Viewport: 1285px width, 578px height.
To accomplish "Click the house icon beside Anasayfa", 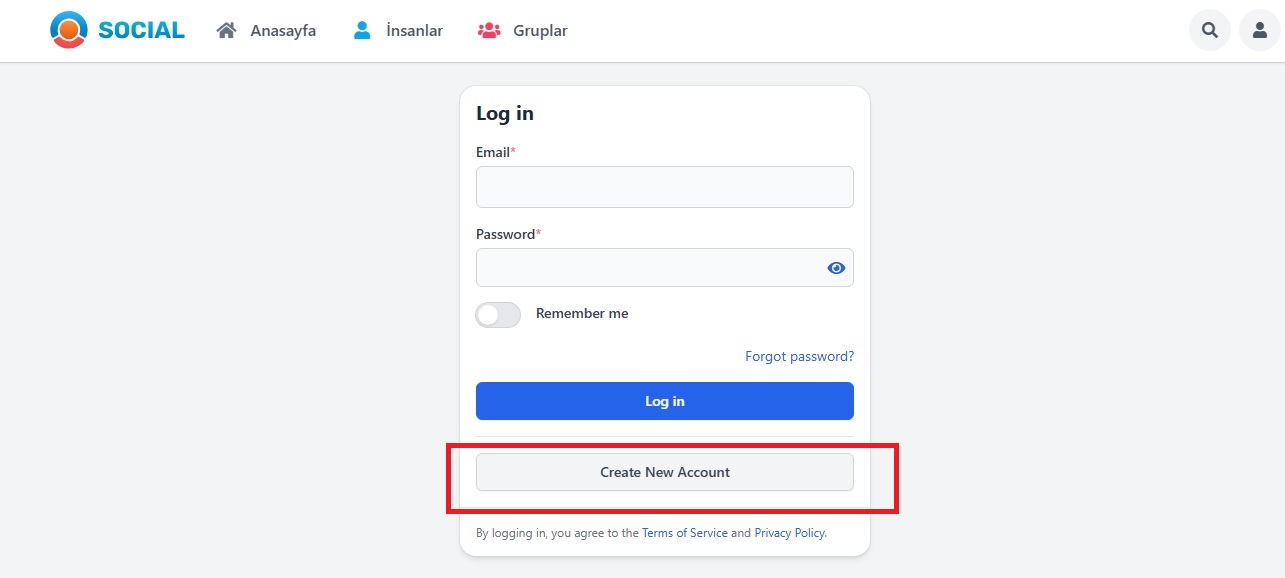I will (x=226, y=30).
